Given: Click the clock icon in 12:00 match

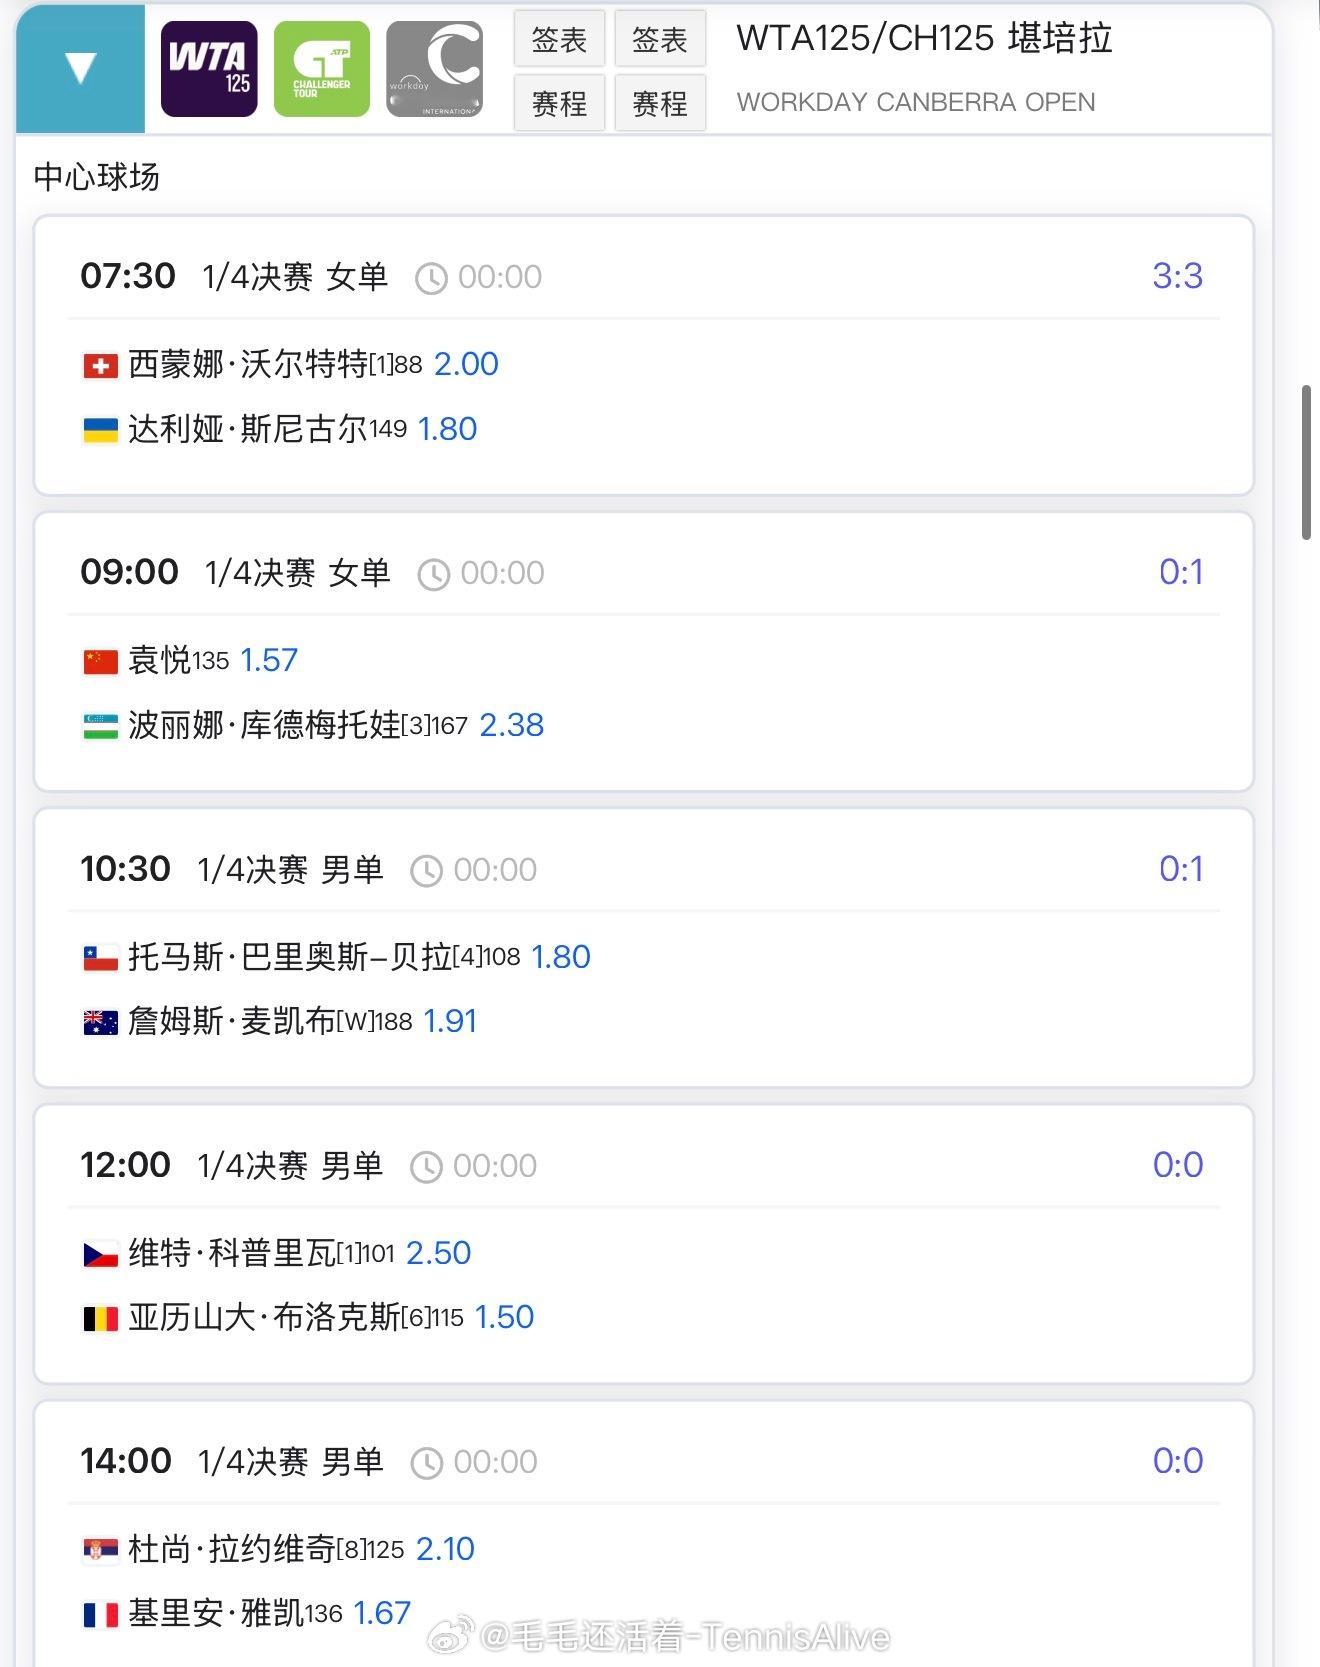Looking at the screenshot, I should pos(426,1167).
